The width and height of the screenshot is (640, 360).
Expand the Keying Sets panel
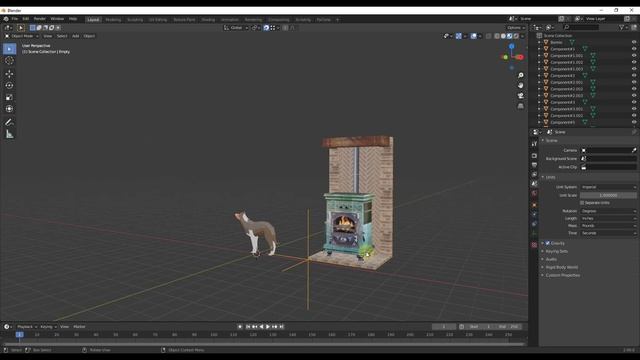click(x=556, y=251)
